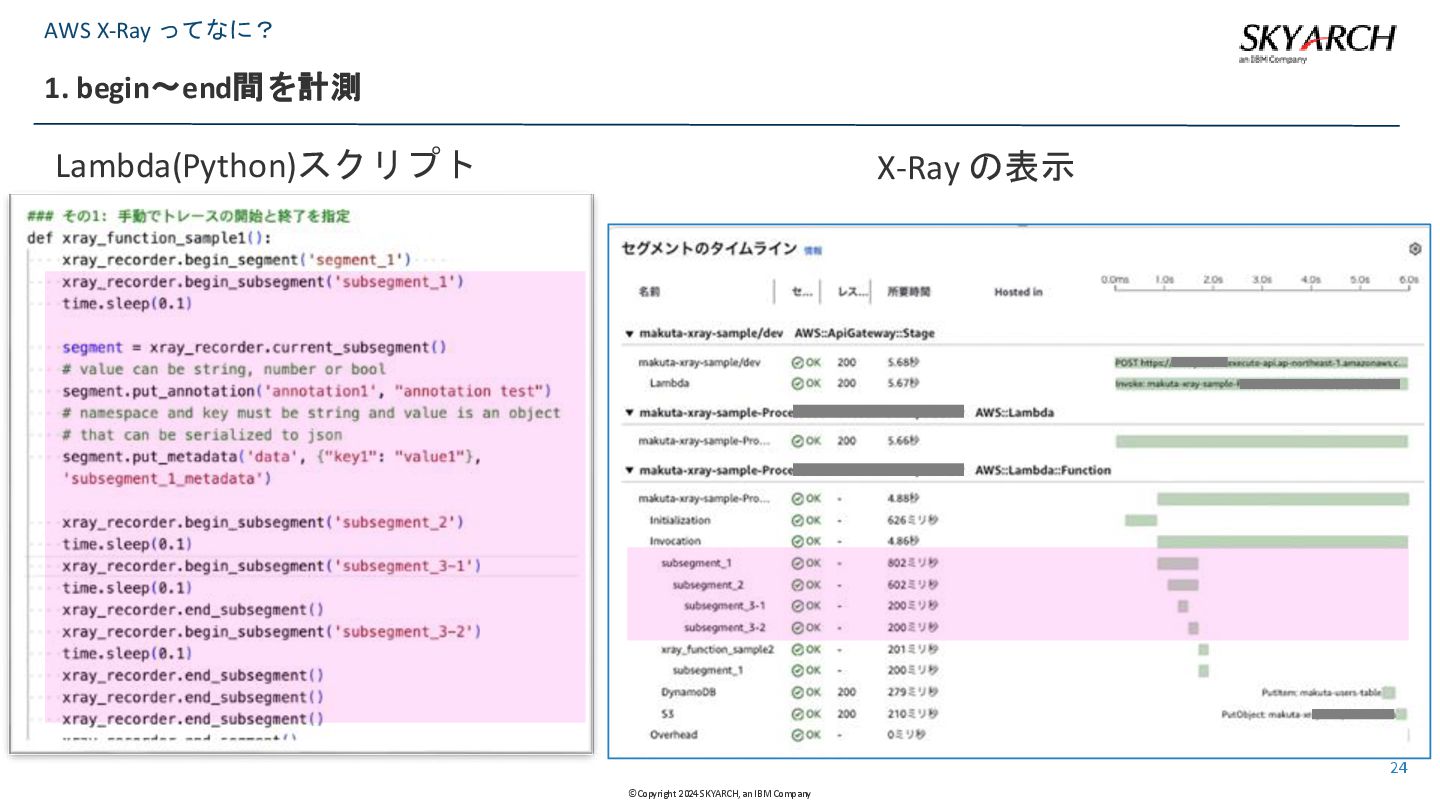Click the segment.put_annotation code line

[306, 391]
